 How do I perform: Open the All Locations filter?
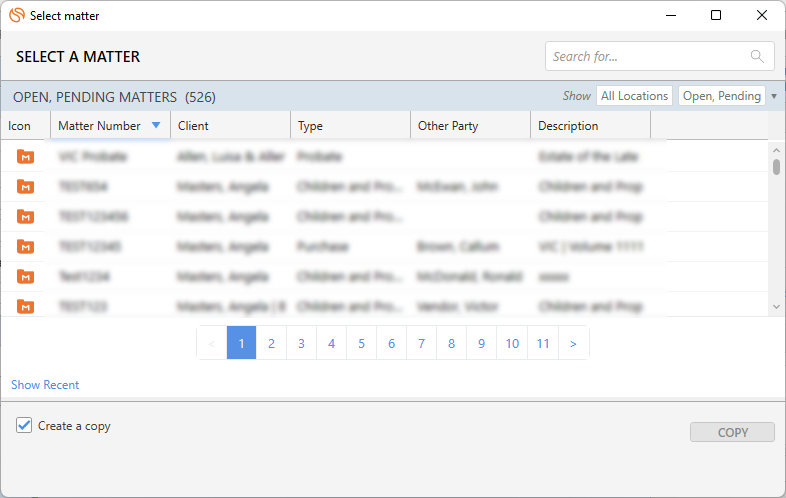point(634,96)
